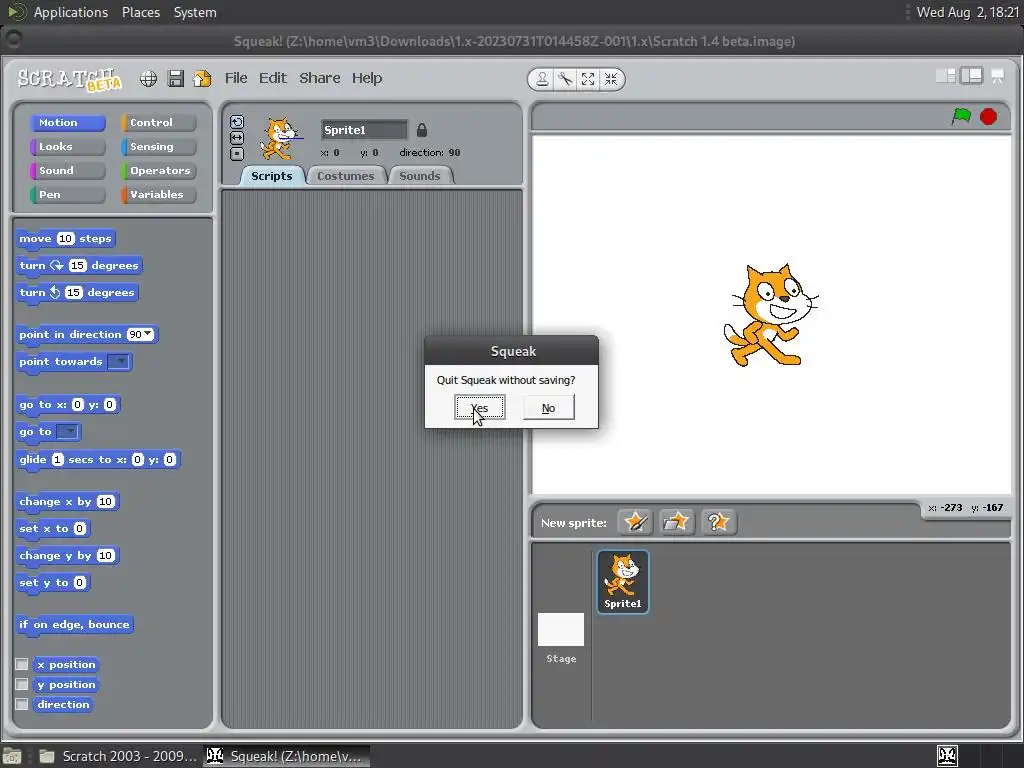Open the Help menu

(x=367, y=78)
